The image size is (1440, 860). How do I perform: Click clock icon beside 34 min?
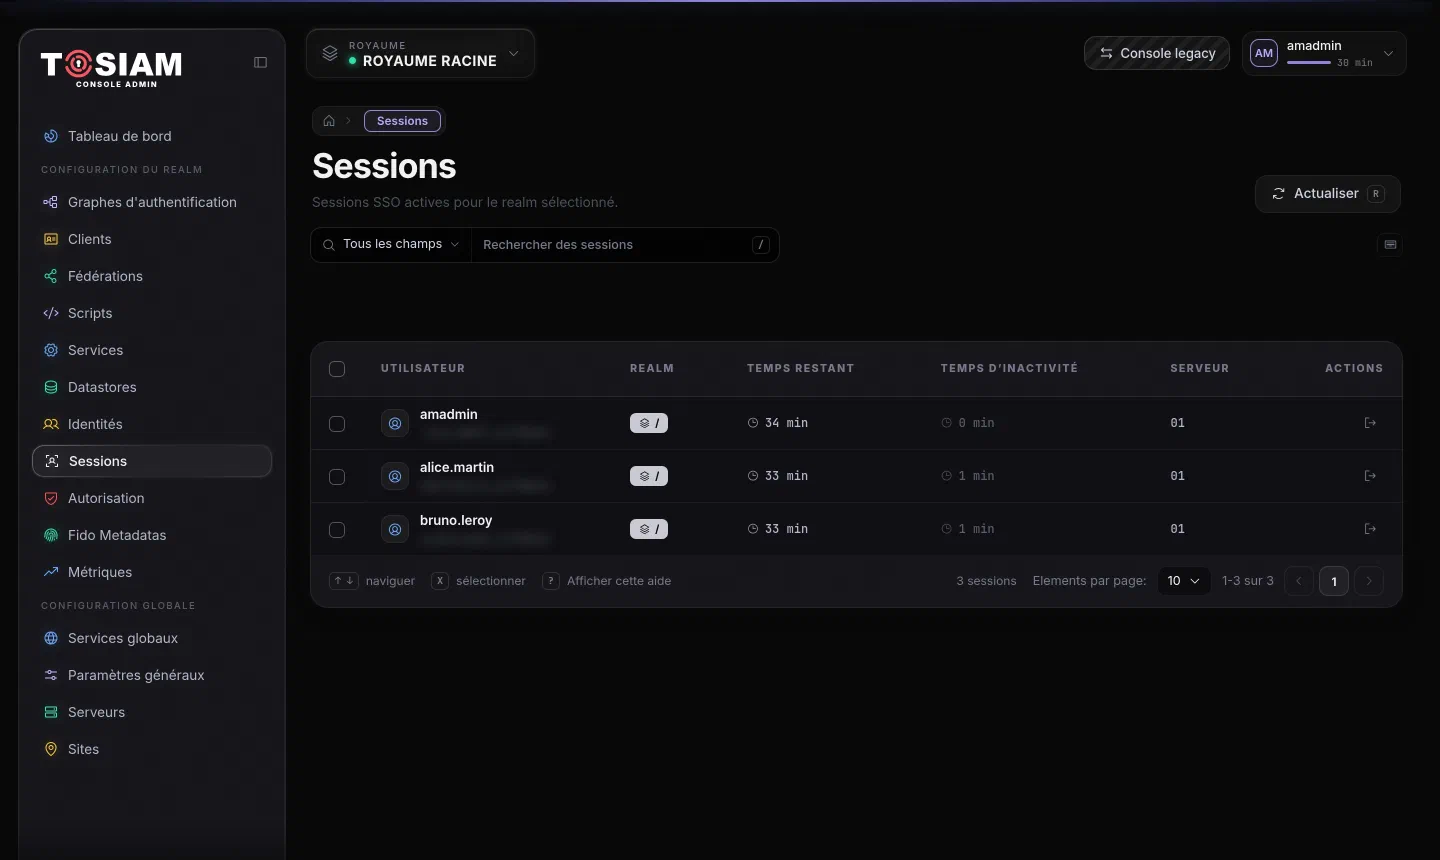pyautogui.click(x=753, y=423)
